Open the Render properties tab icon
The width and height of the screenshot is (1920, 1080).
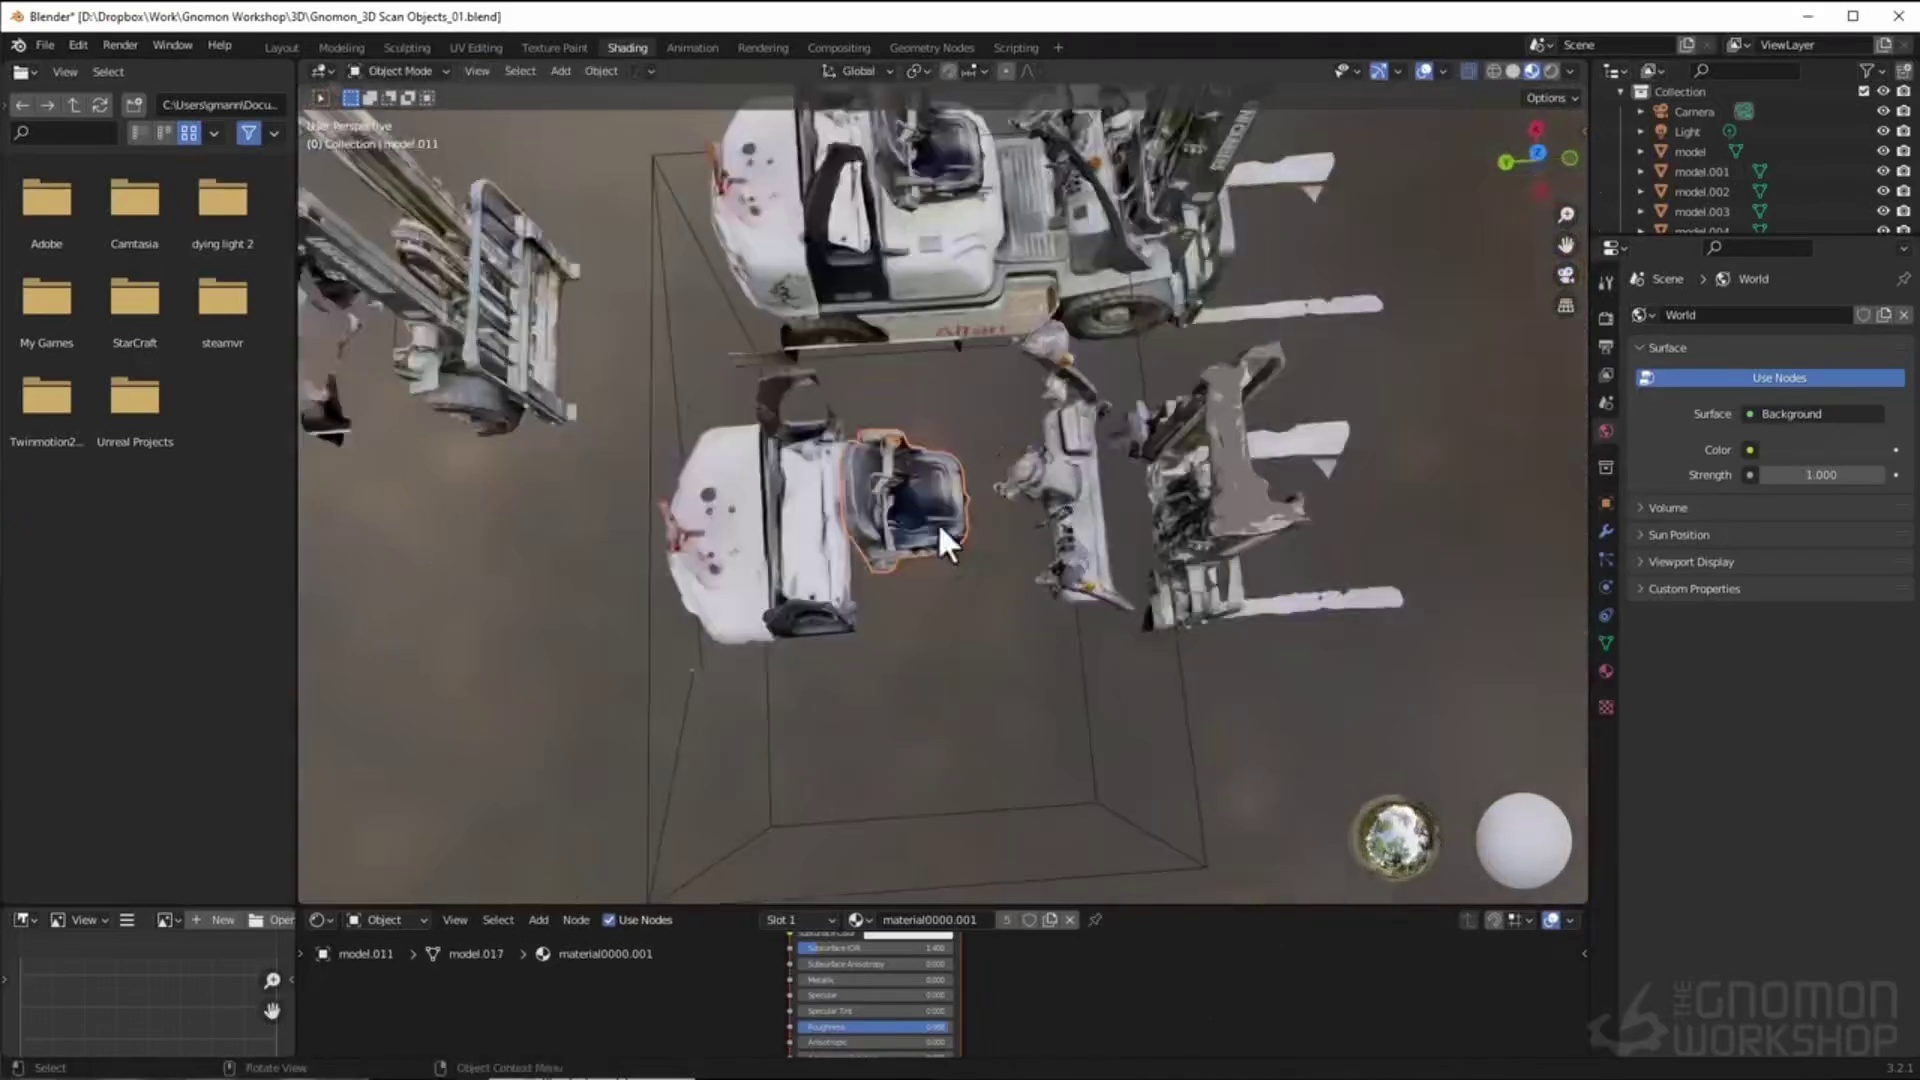pos(1606,318)
